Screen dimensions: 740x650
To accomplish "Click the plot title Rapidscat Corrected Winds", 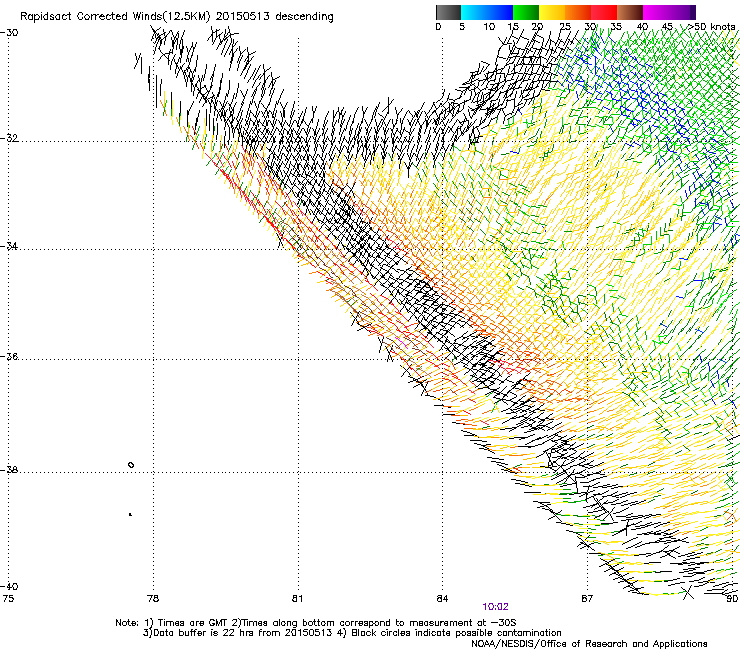I will pos(176,17).
